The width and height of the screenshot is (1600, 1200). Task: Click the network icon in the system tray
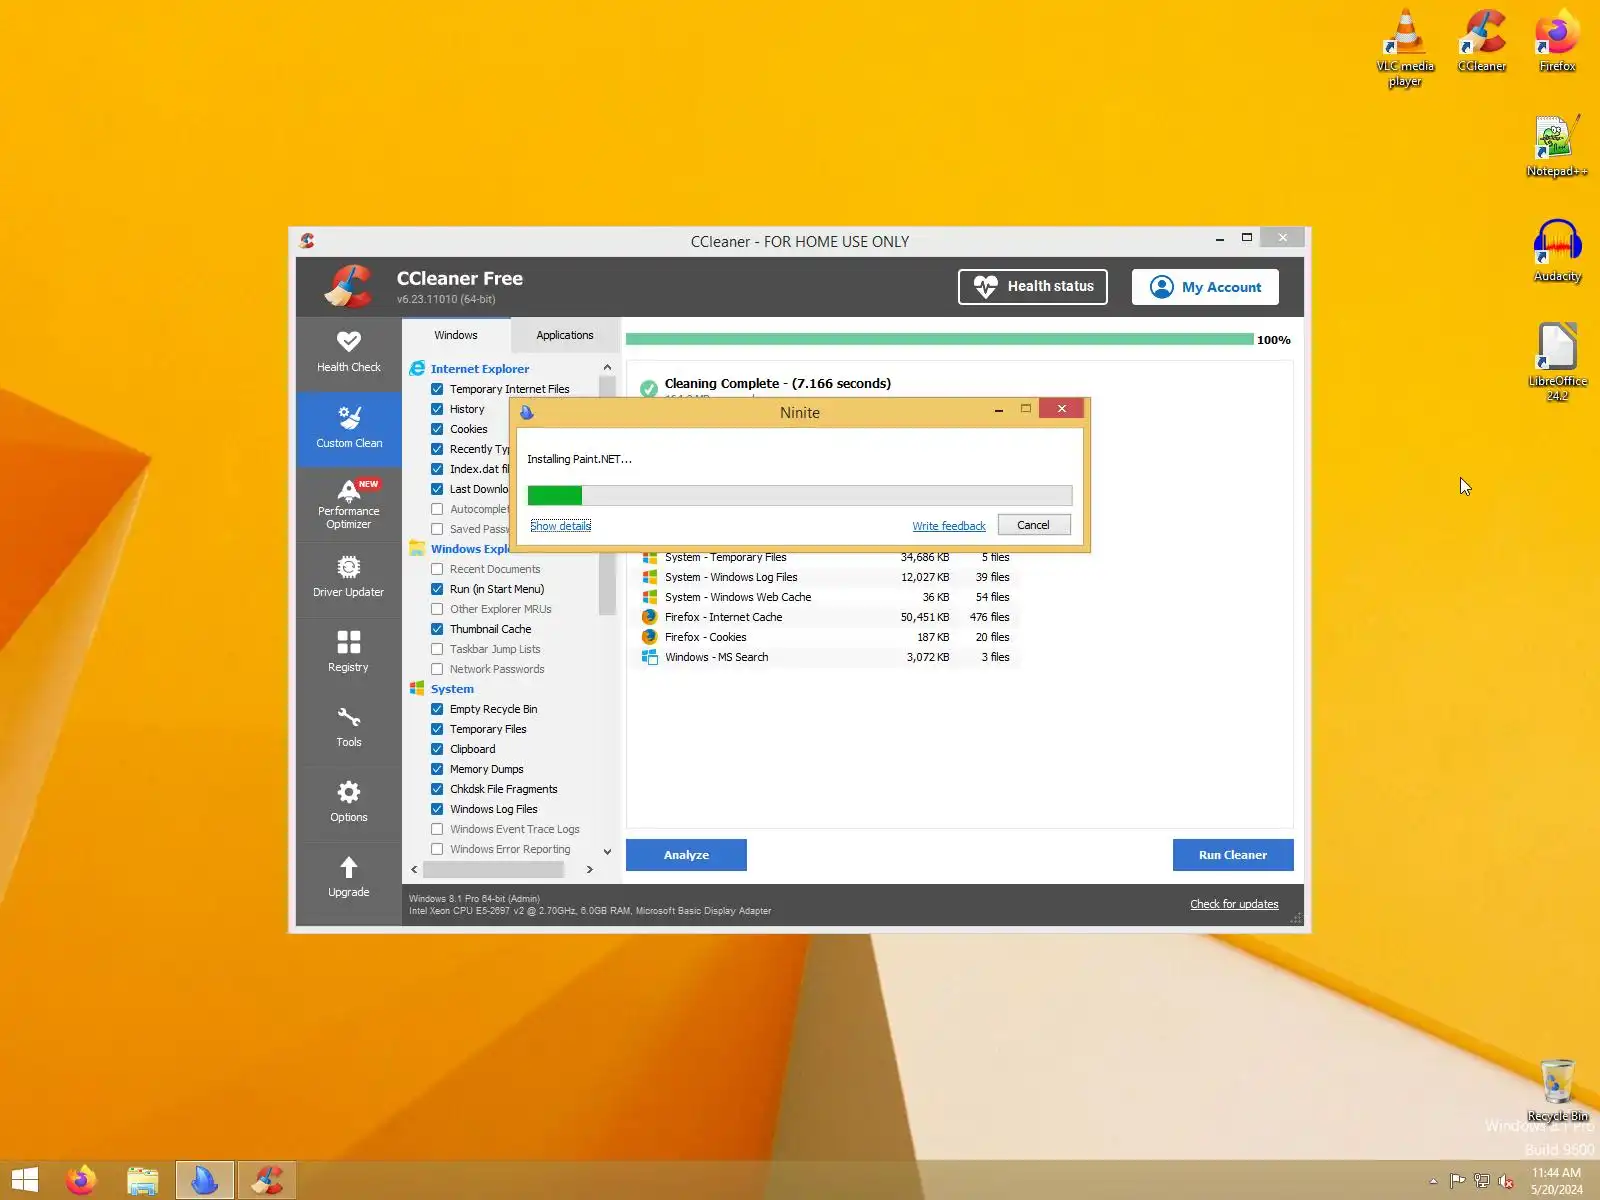(x=1482, y=1181)
